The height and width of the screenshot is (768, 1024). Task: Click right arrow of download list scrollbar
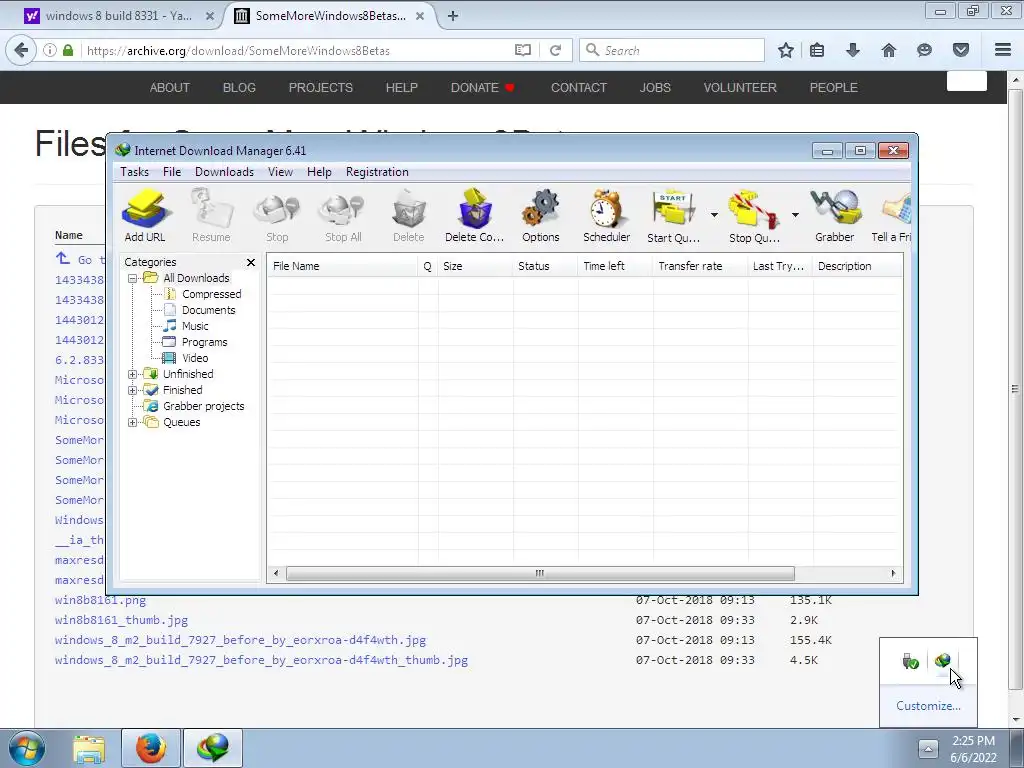[893, 573]
